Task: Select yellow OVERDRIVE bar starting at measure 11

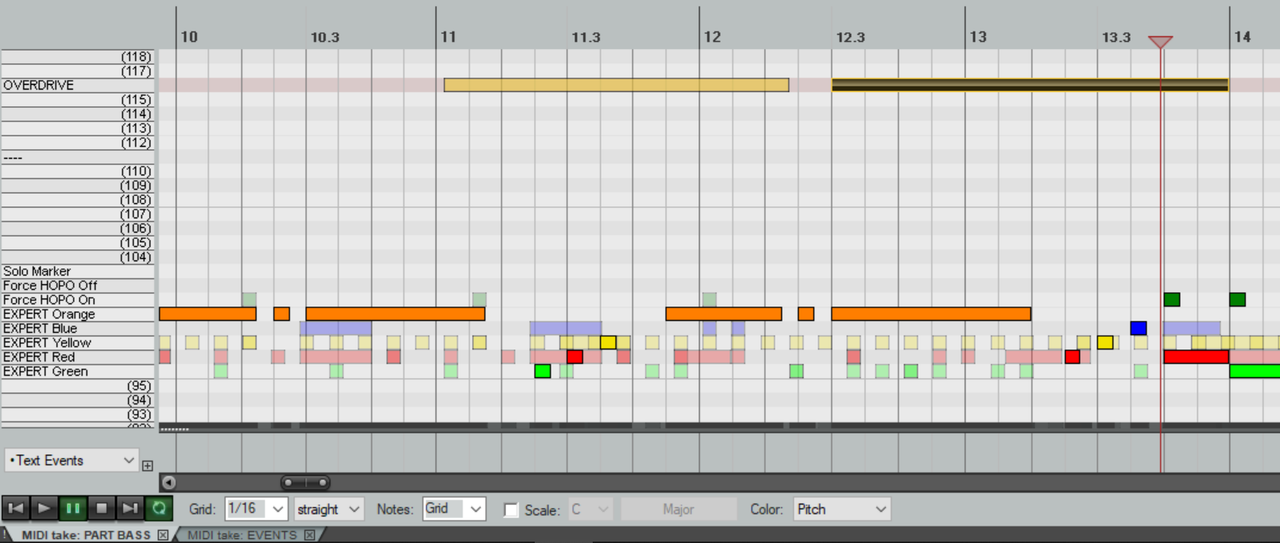Action: pyautogui.click(x=616, y=85)
